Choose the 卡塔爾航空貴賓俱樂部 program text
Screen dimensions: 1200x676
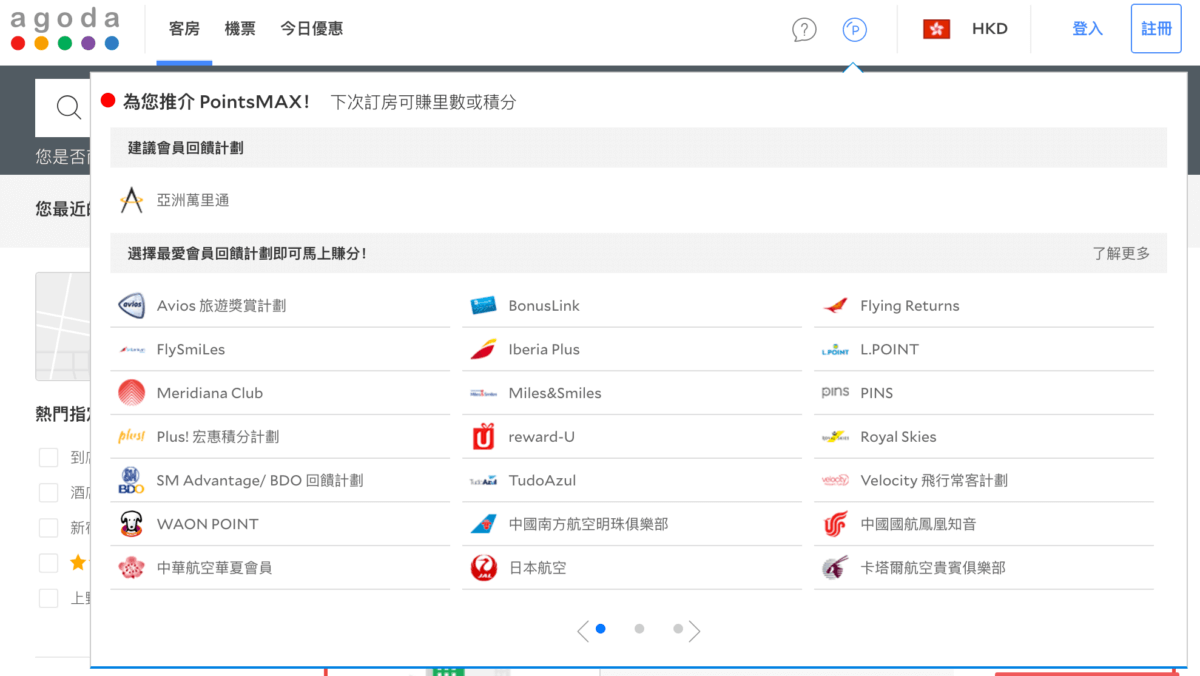[x=933, y=568]
